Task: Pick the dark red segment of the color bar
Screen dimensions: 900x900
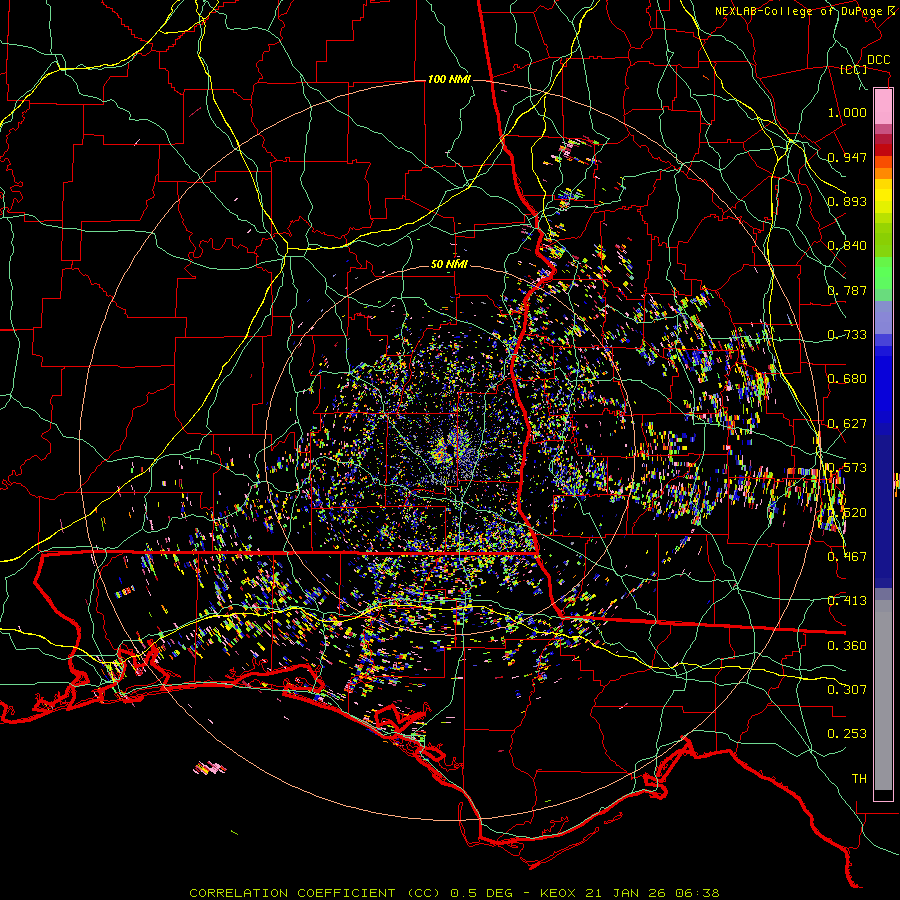Action: pos(883,149)
